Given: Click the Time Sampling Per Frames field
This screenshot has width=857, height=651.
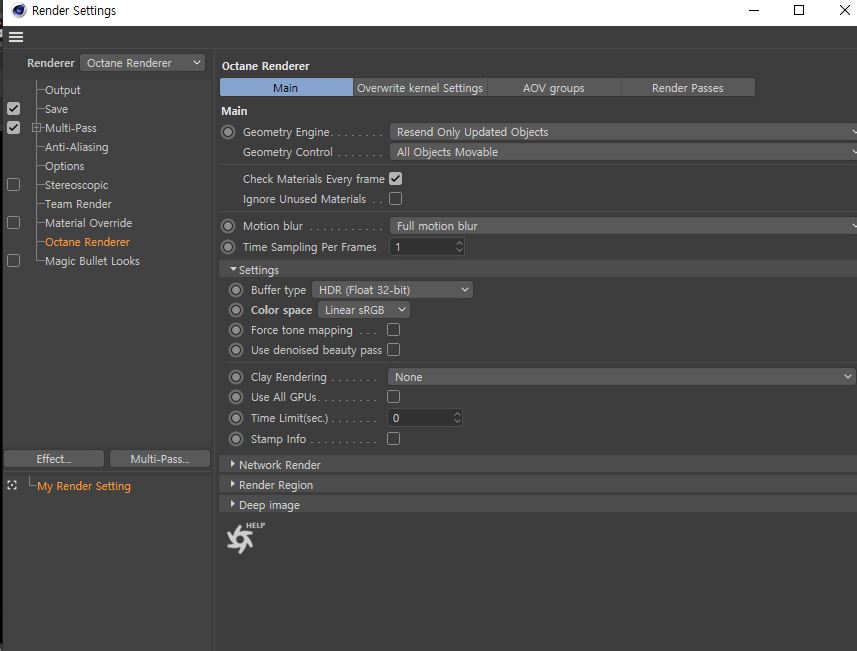Looking at the screenshot, I should (x=427, y=247).
